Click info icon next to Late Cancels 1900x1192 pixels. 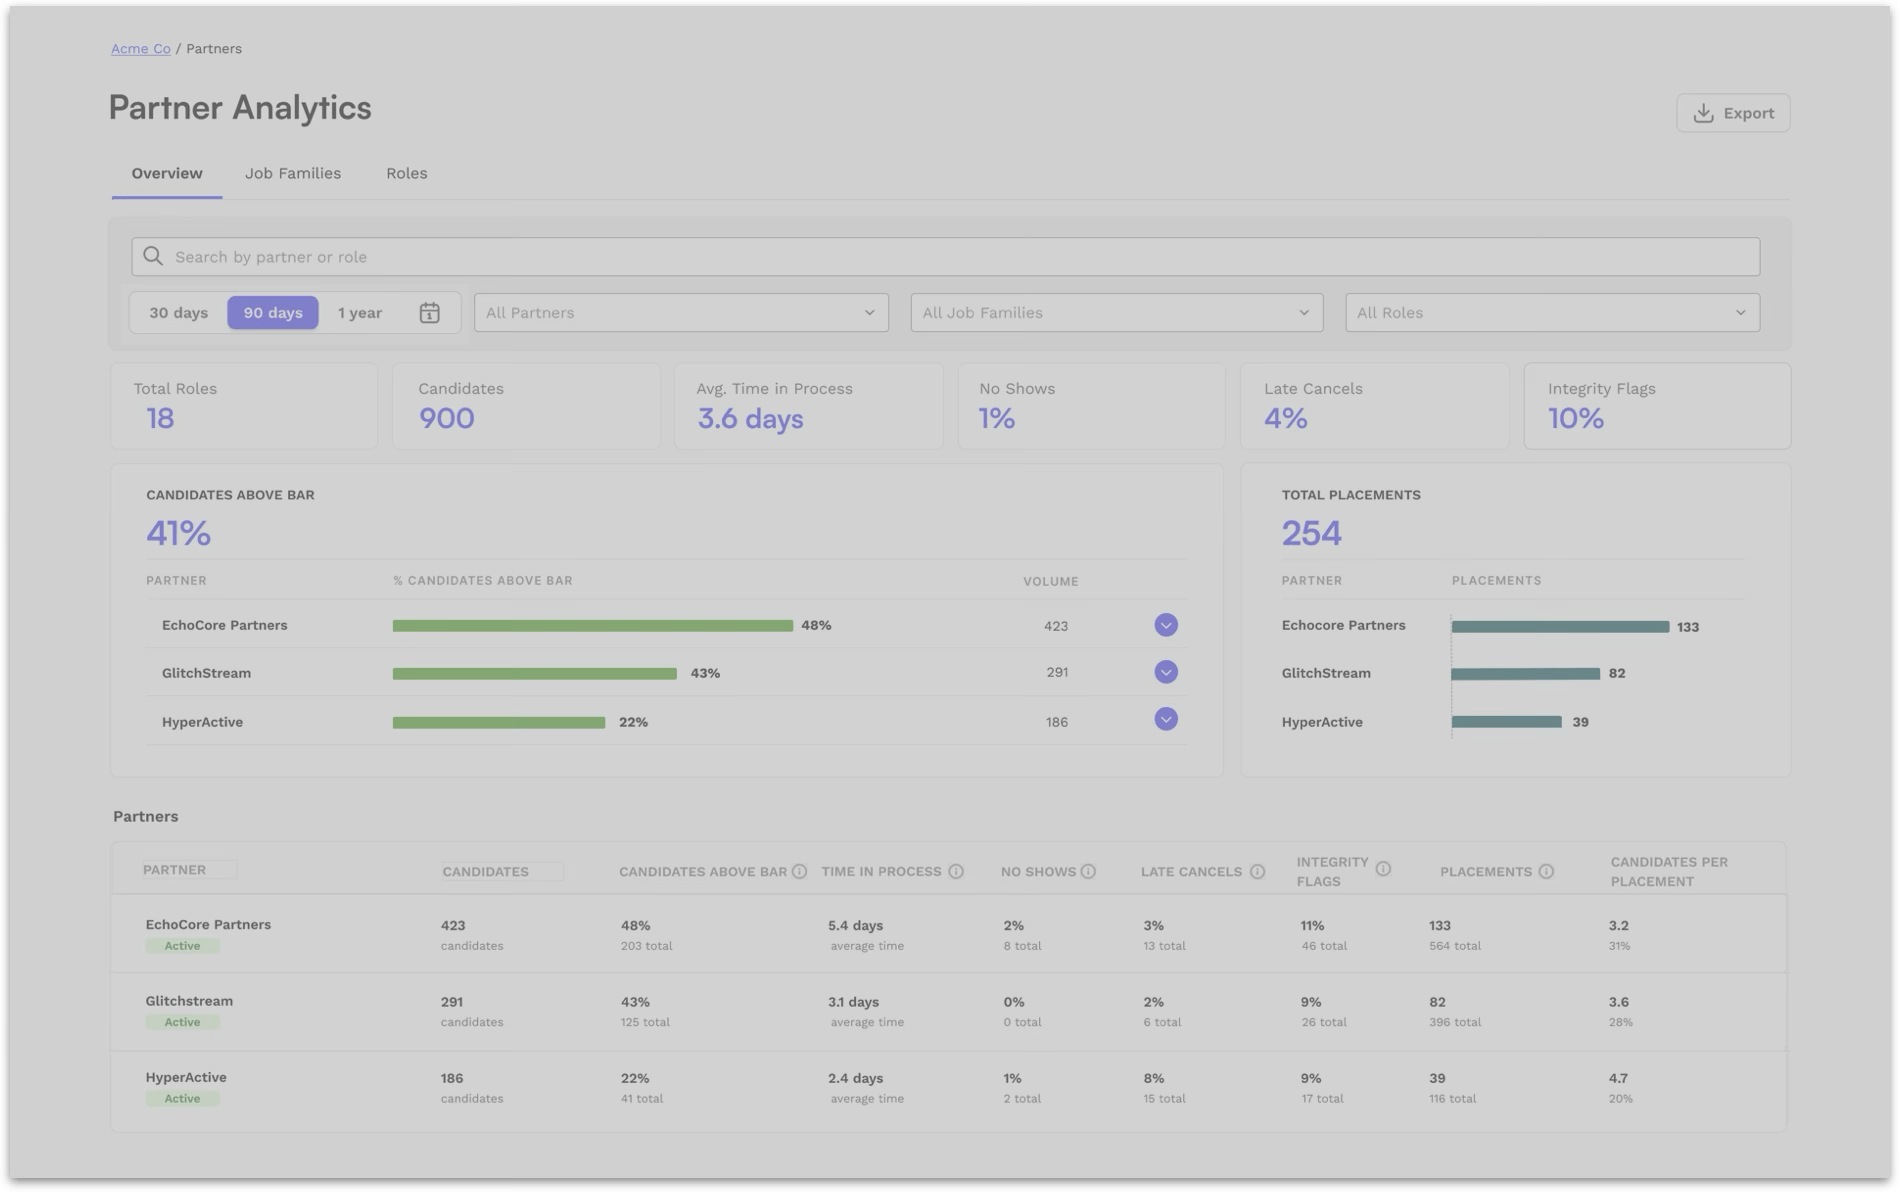(x=1257, y=872)
